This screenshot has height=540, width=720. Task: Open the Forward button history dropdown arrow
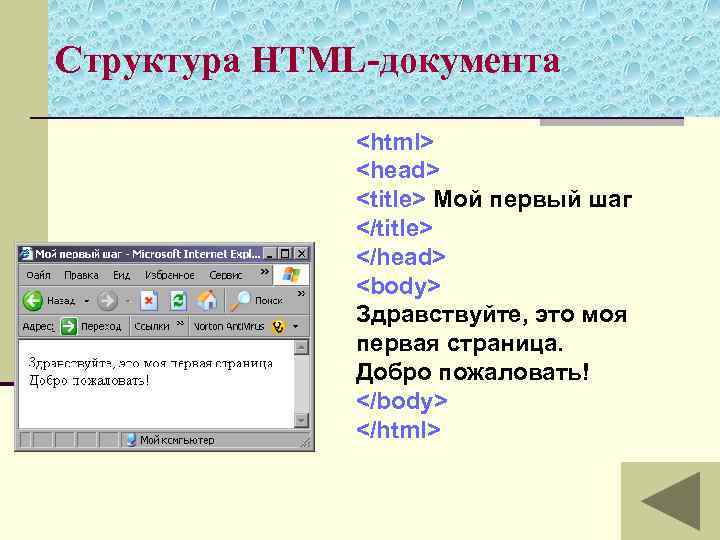coord(128,301)
